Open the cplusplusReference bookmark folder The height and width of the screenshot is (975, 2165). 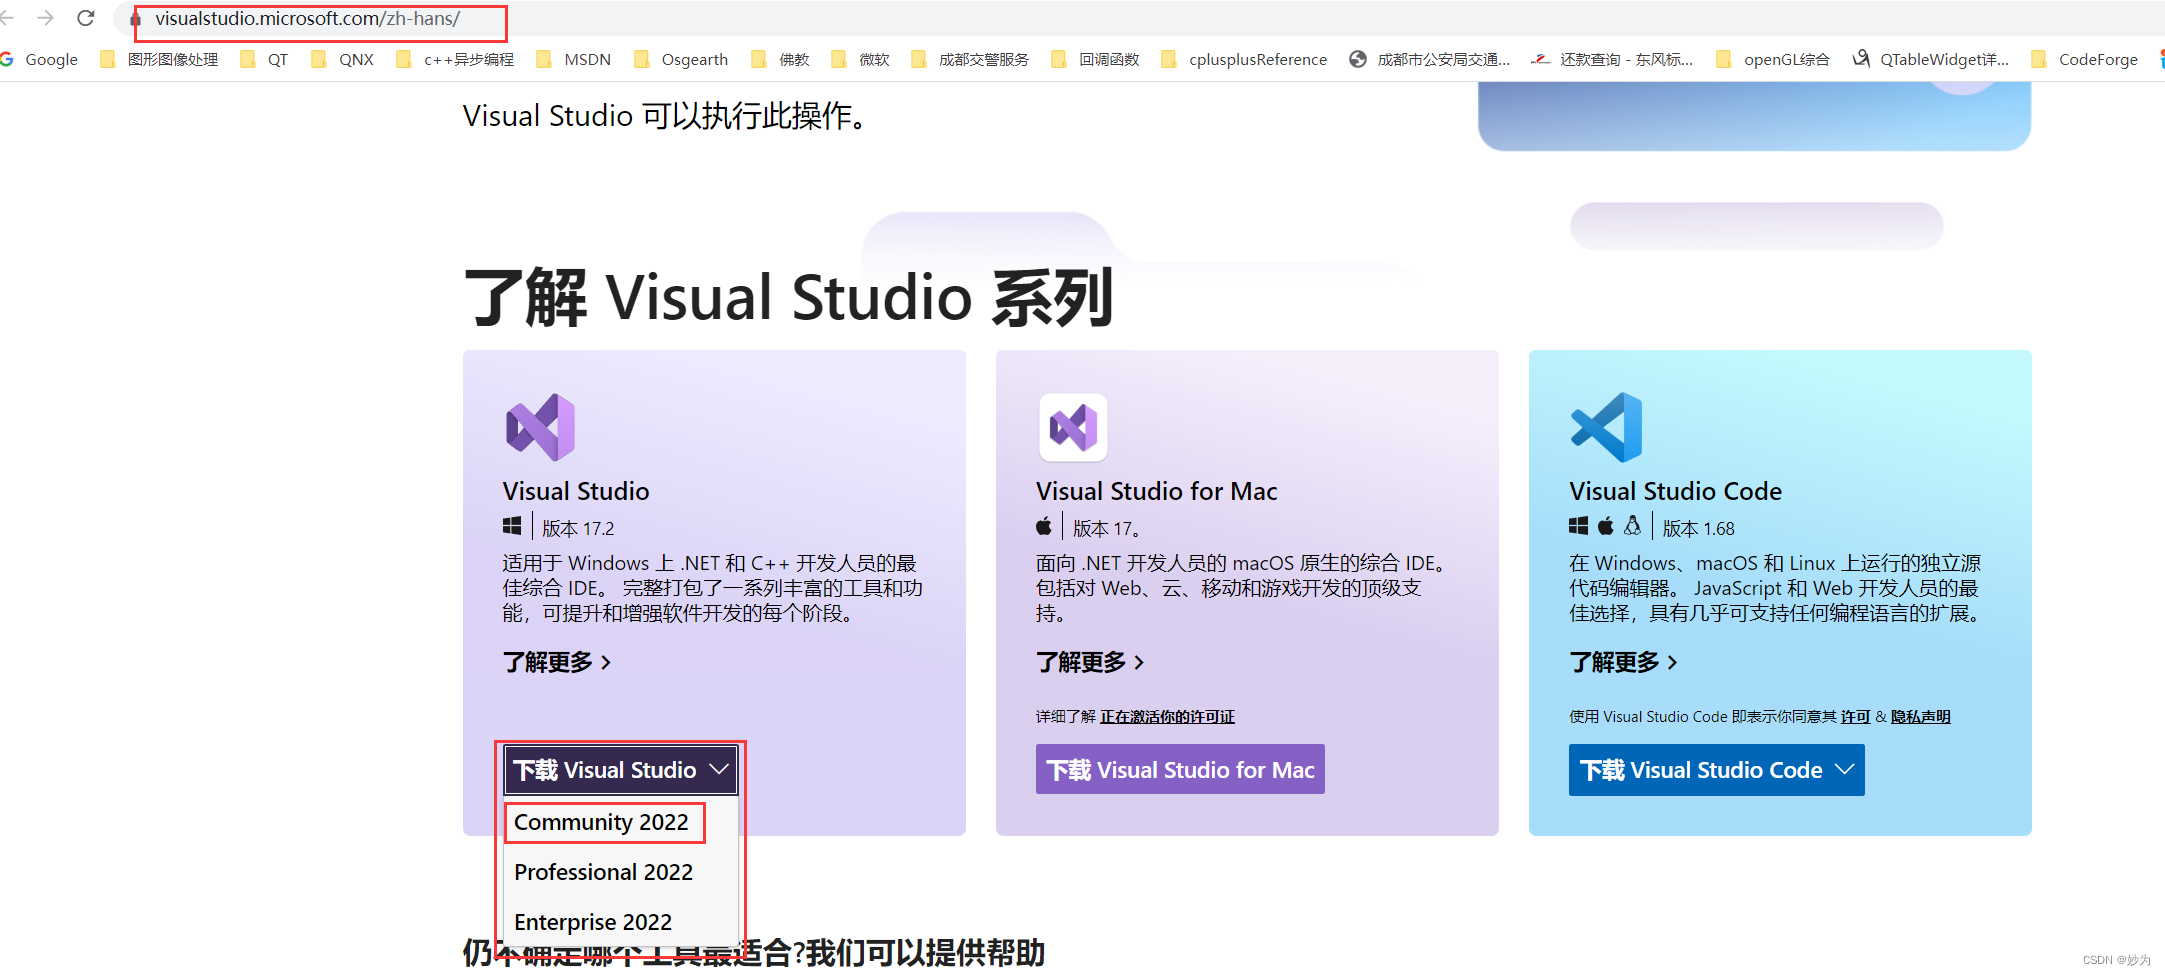[1244, 59]
